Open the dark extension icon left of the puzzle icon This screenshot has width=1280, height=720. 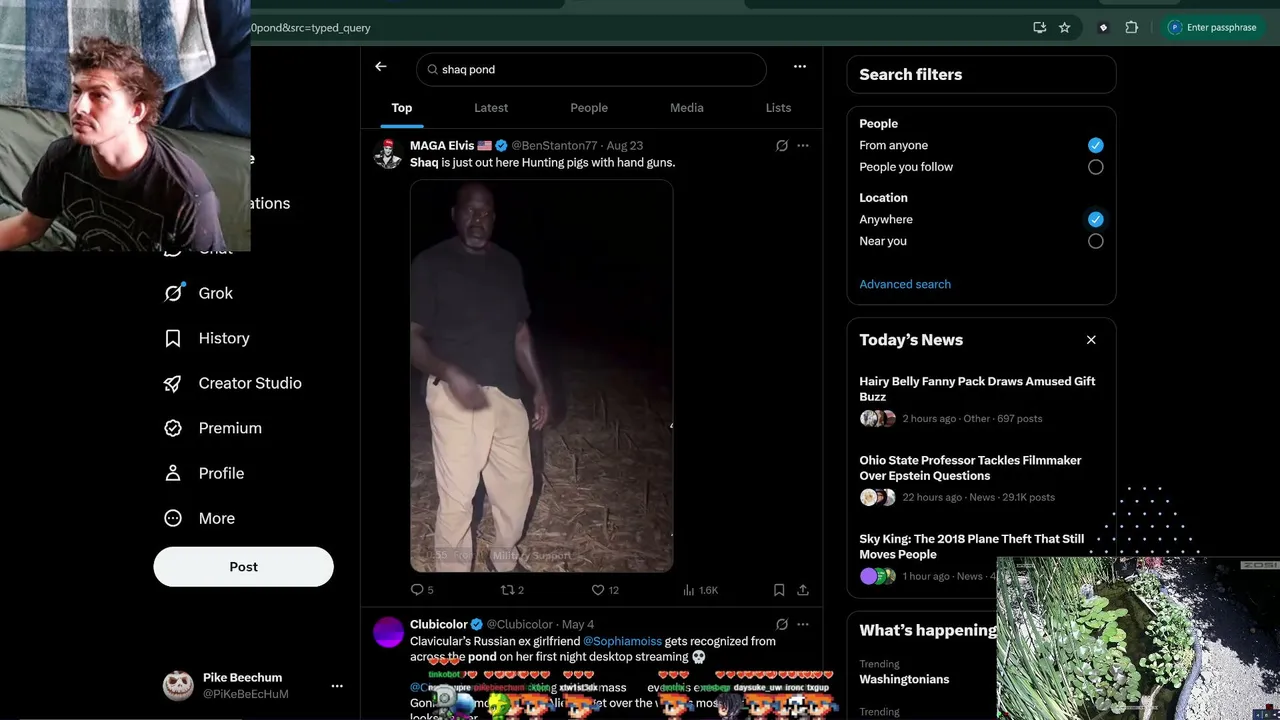[1103, 28]
